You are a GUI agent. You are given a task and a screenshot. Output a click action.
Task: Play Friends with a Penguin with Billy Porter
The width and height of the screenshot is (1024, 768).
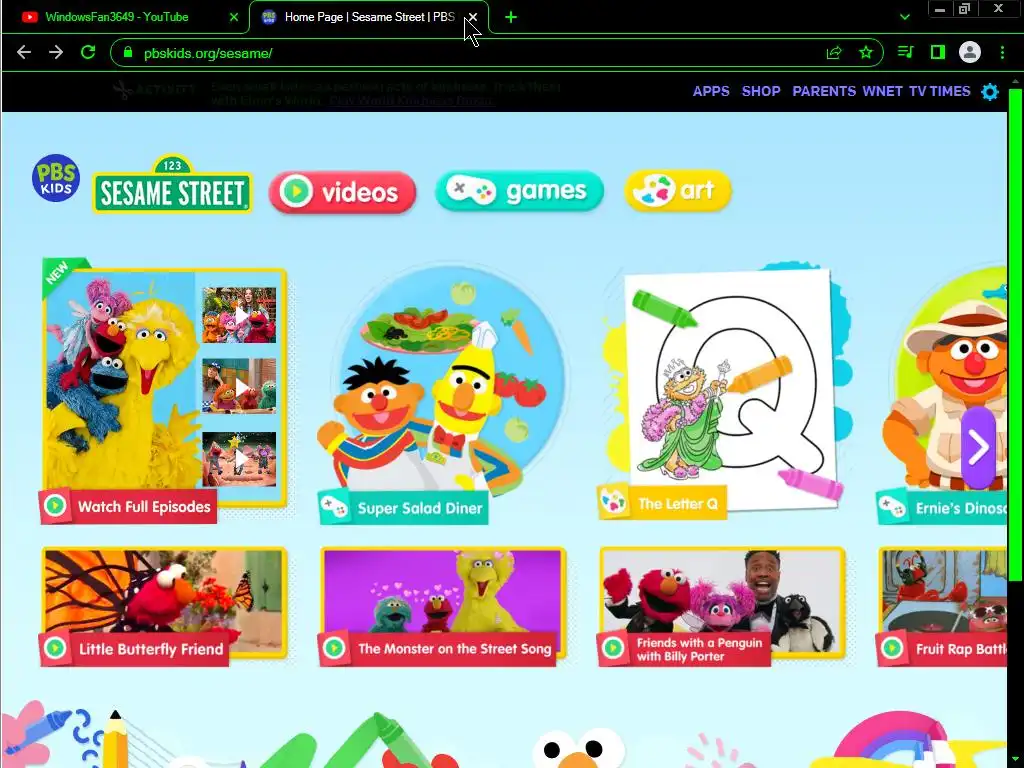coord(684,649)
